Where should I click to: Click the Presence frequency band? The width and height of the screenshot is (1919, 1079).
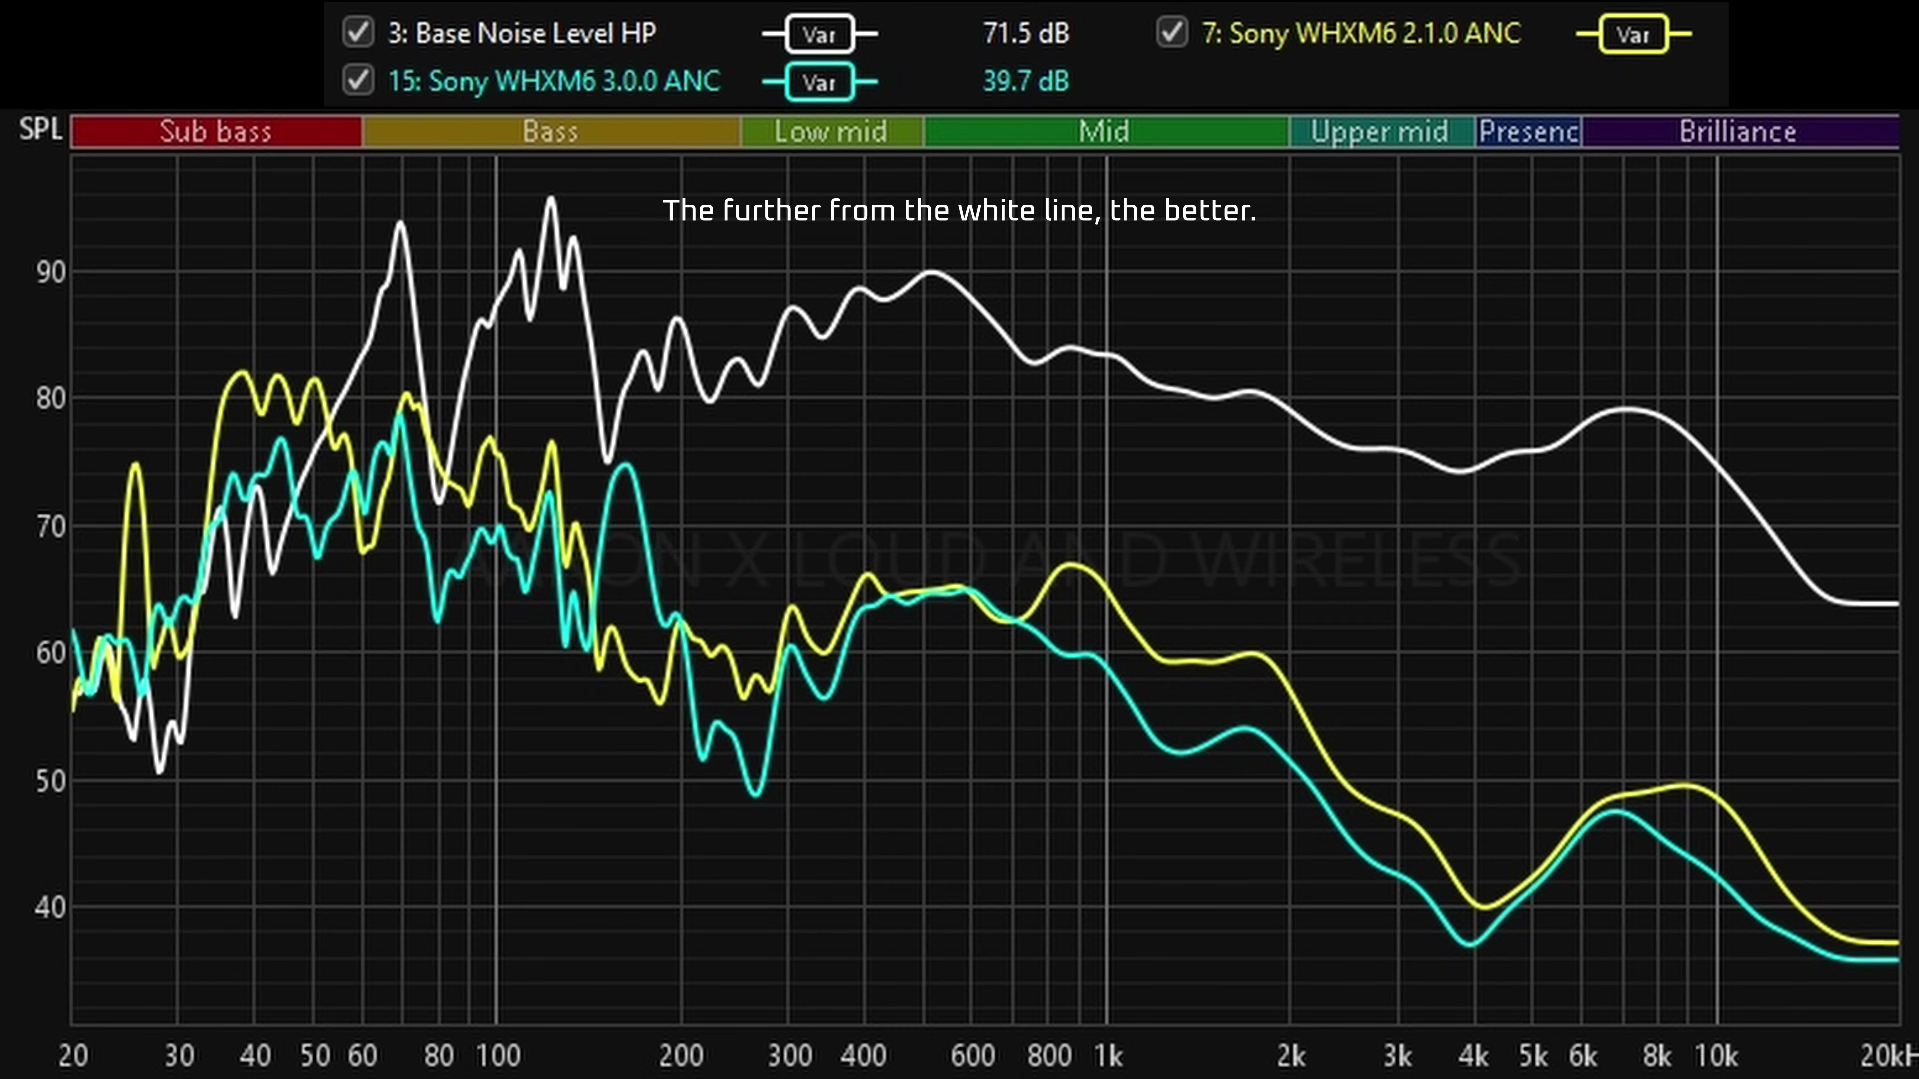1528,132
